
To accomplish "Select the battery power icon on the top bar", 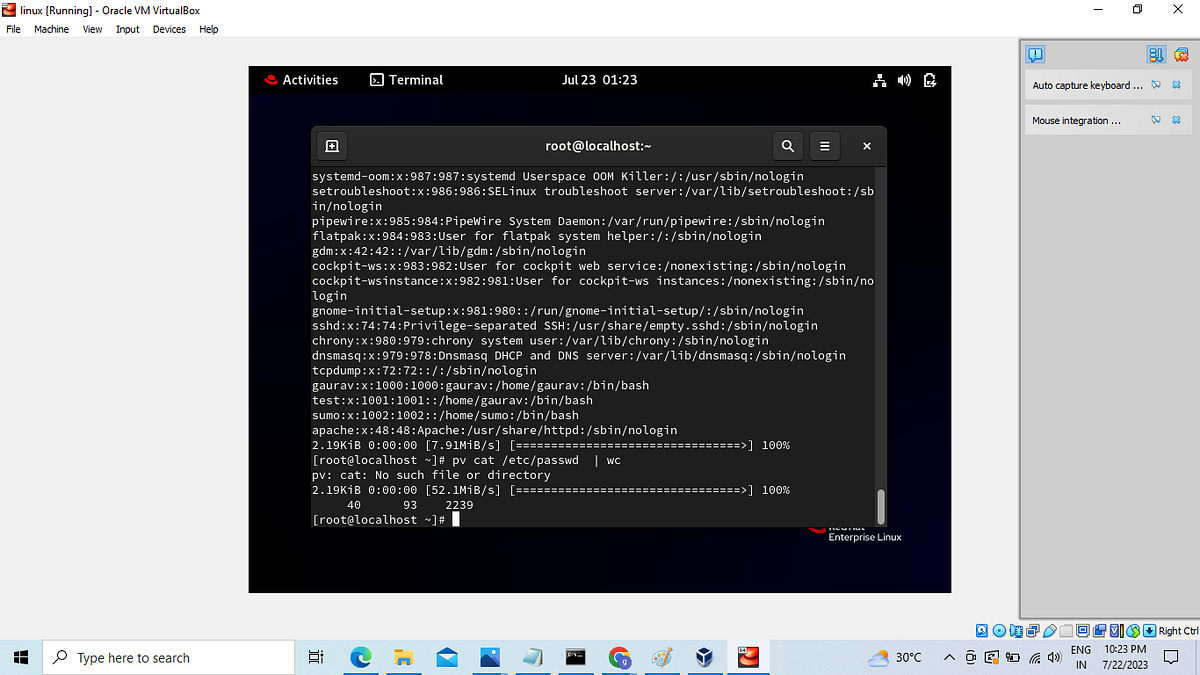I will point(930,80).
